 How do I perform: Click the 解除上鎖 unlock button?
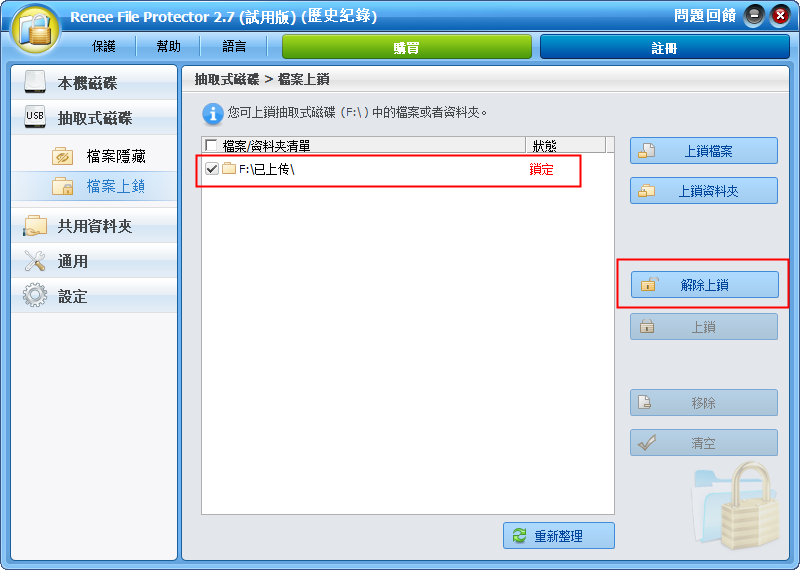(705, 285)
